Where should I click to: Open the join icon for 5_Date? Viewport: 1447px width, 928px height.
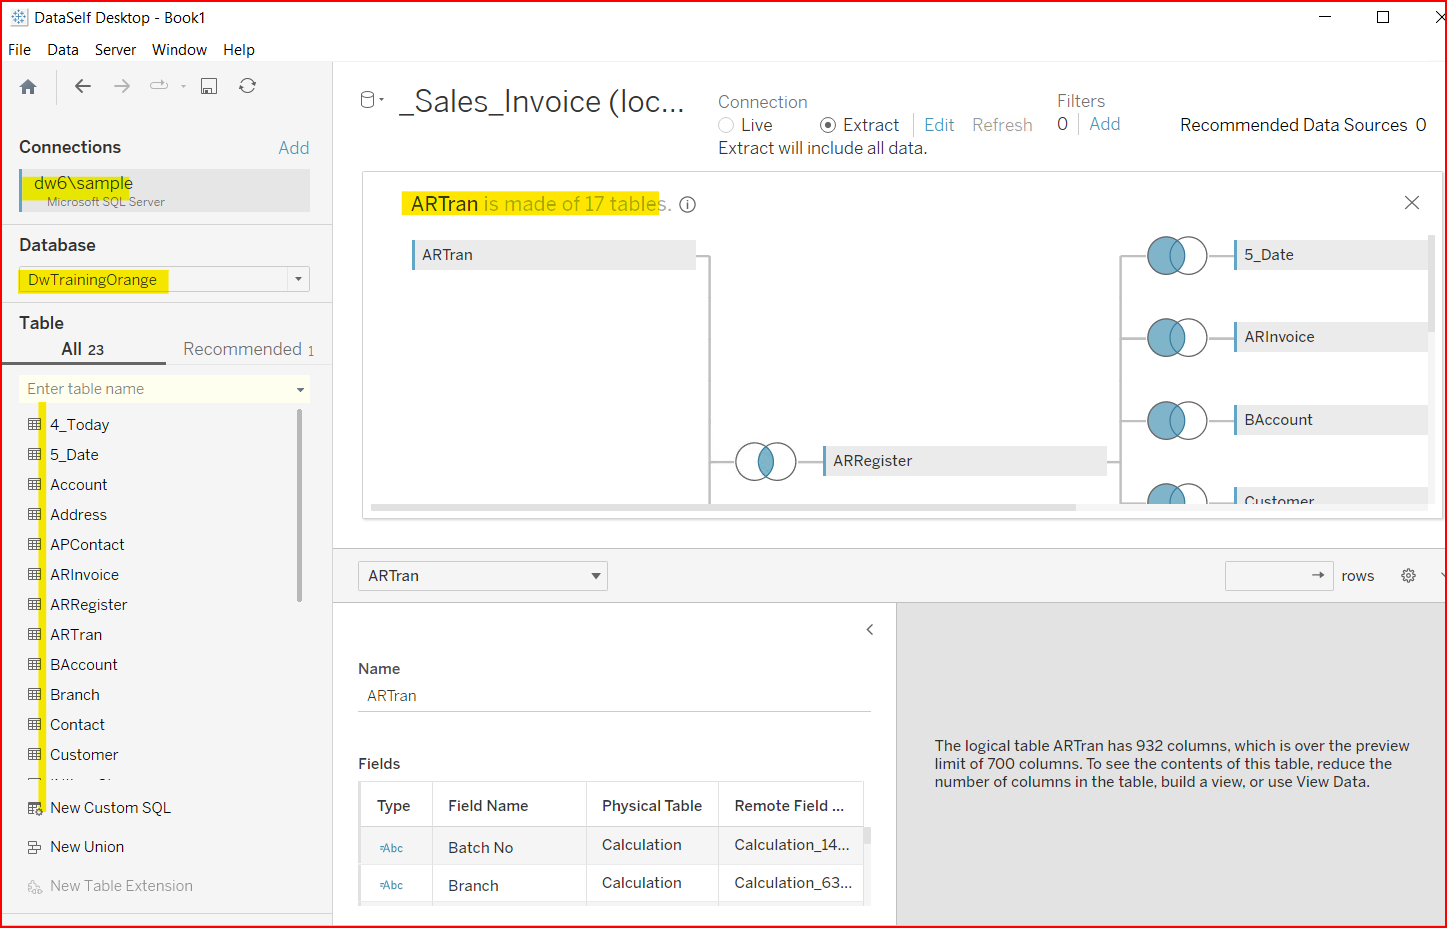click(x=1177, y=256)
